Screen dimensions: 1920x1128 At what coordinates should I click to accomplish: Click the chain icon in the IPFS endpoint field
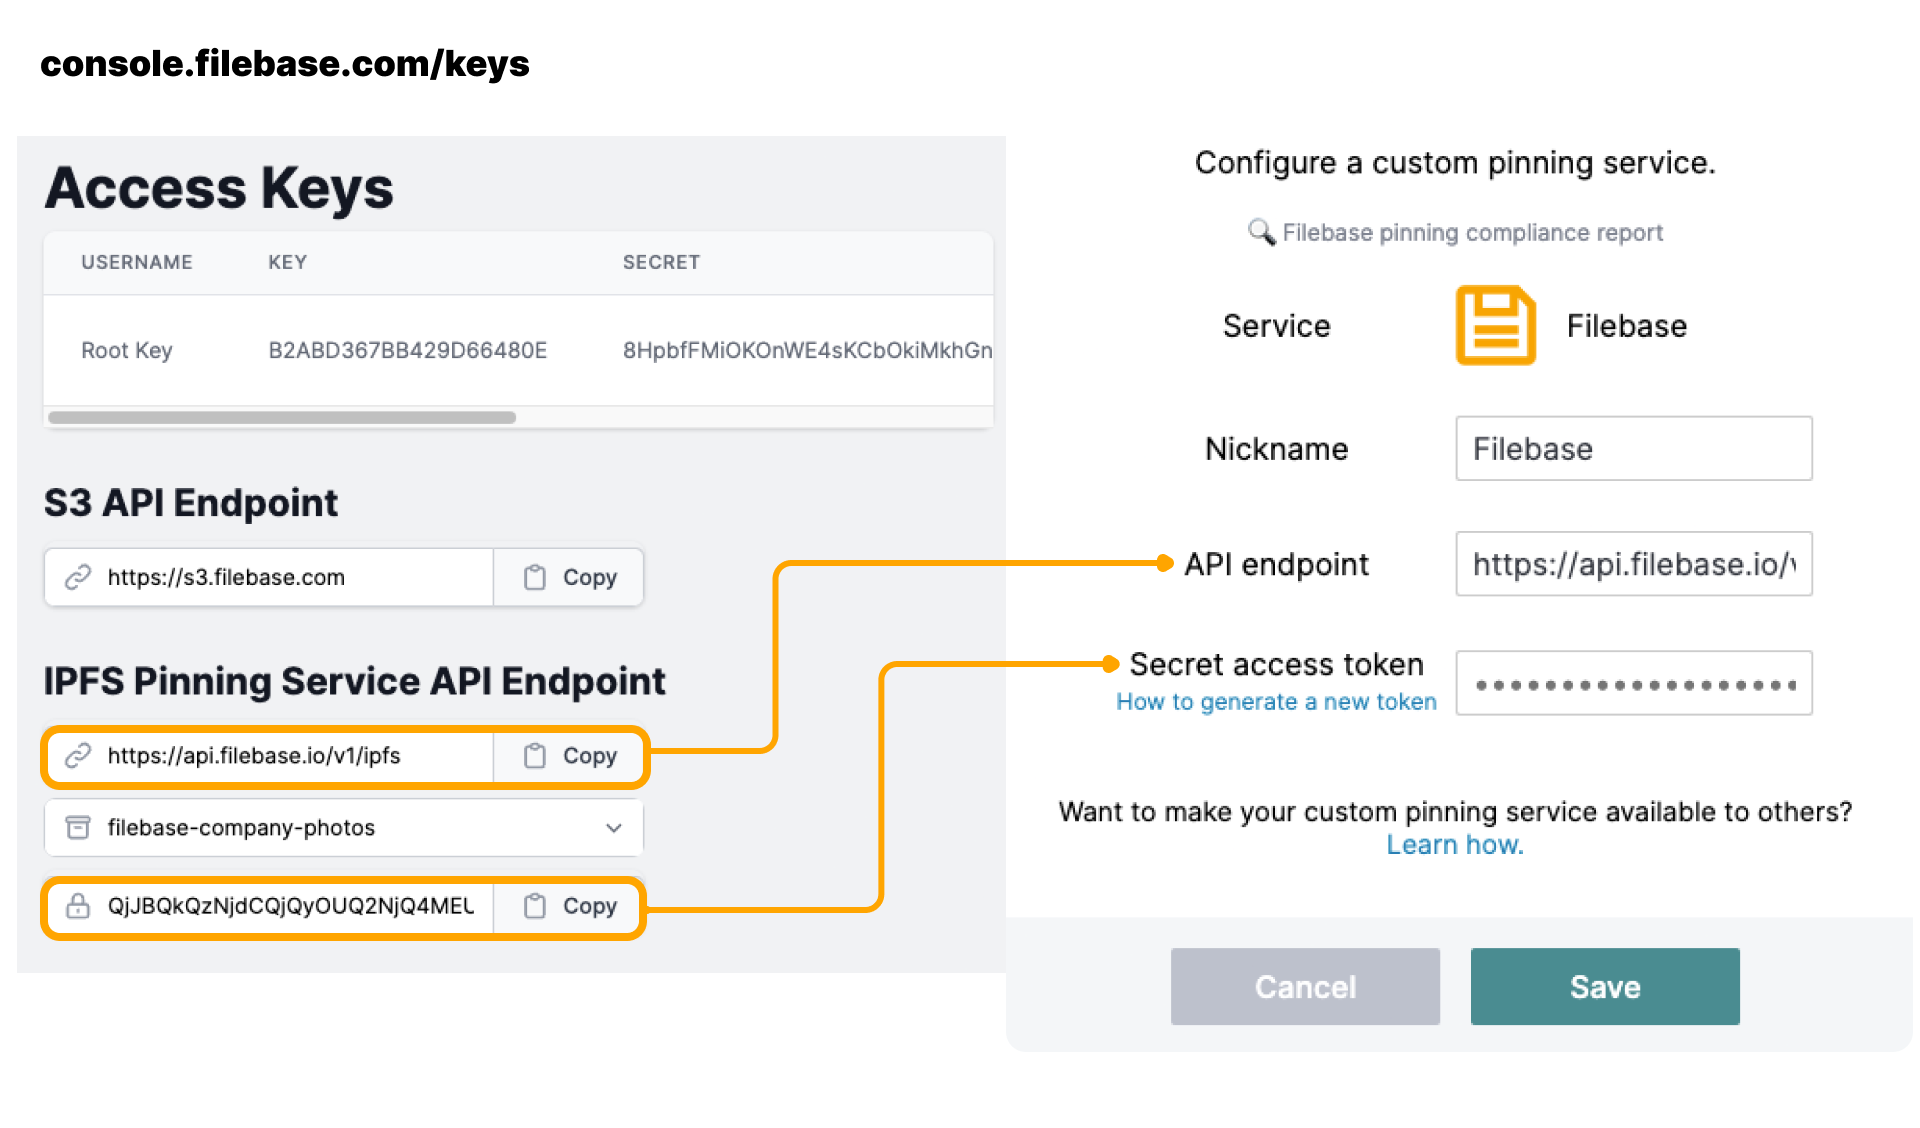point(78,756)
